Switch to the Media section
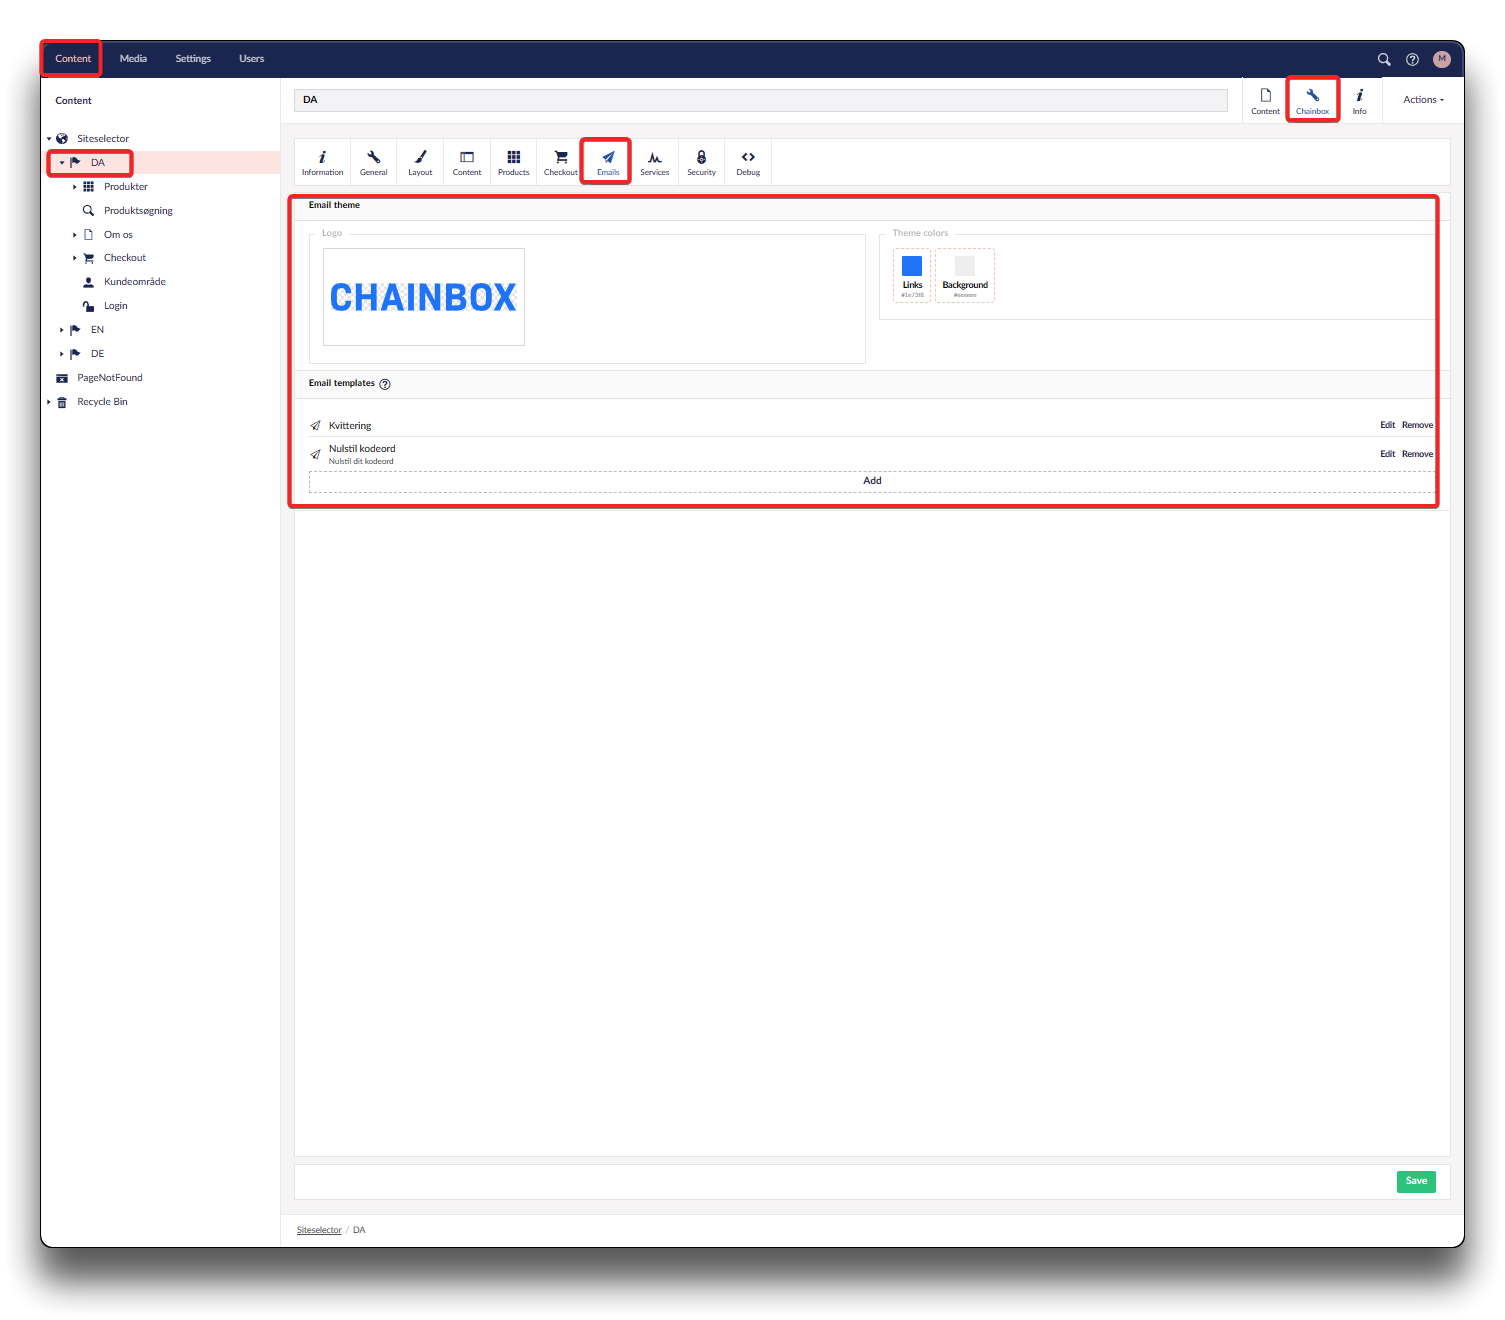 point(133,59)
